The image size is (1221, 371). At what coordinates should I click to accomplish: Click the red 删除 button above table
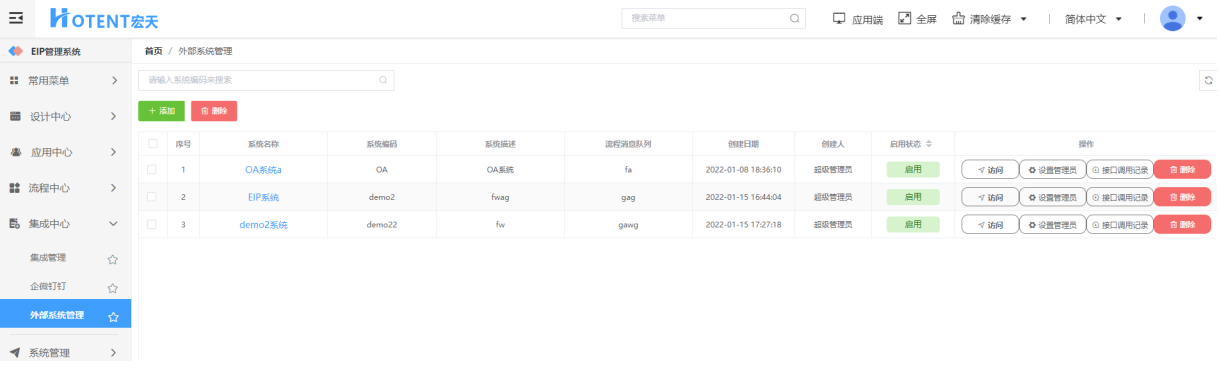214,111
